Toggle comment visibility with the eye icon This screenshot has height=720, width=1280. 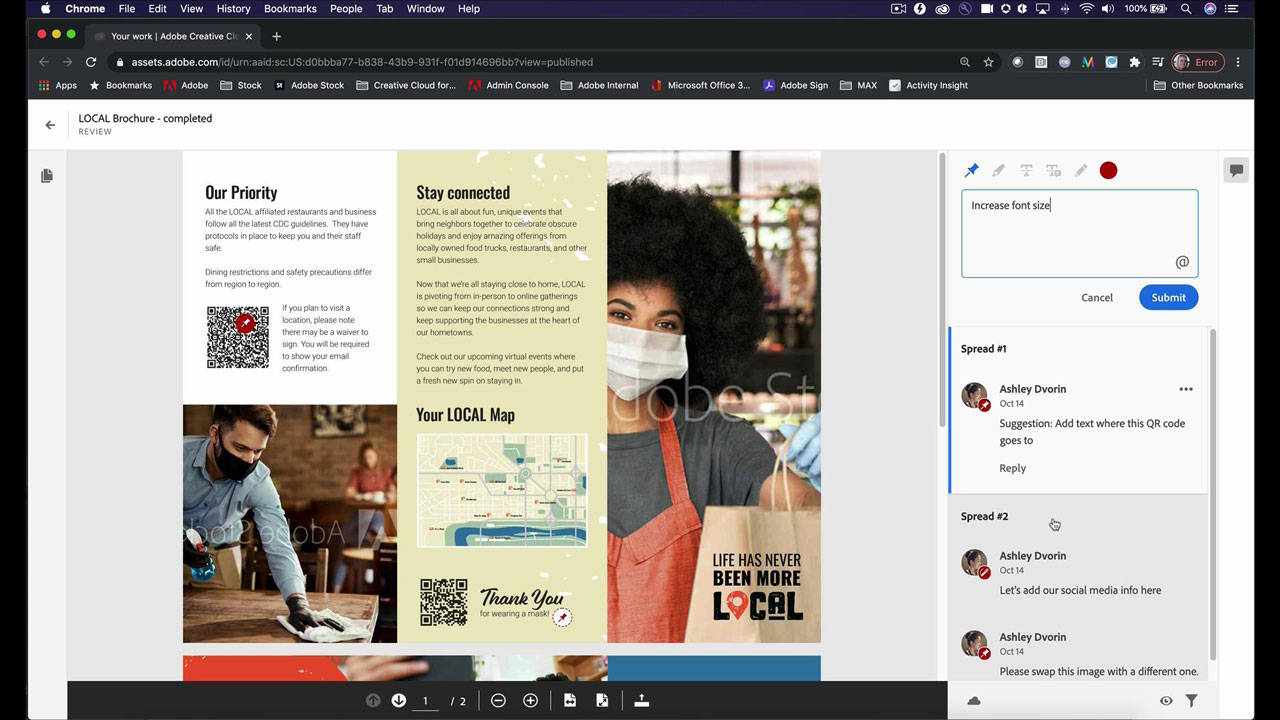[1166, 701]
